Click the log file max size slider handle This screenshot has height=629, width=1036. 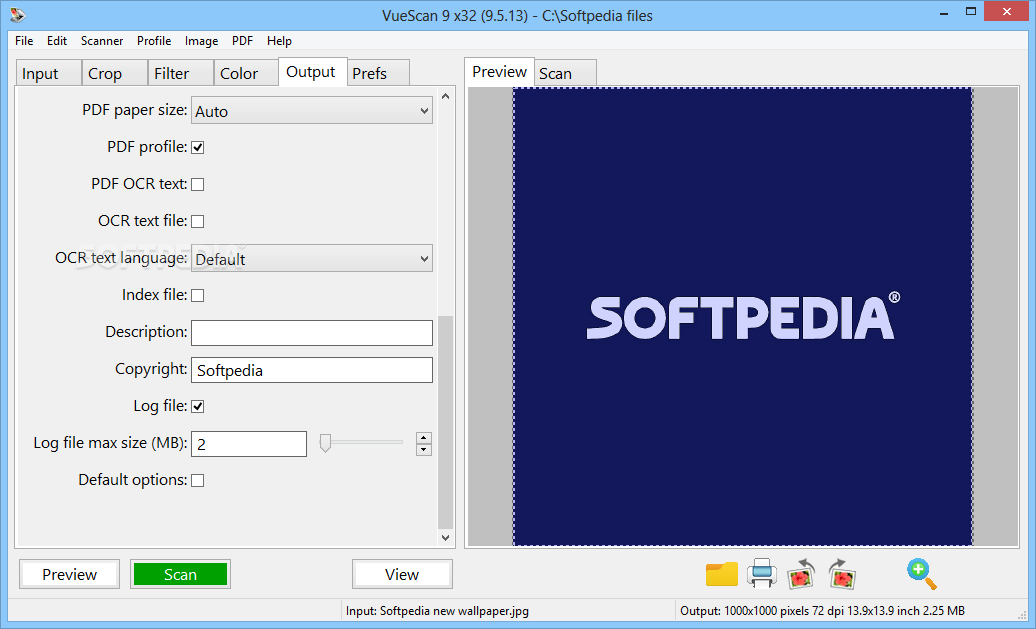(x=325, y=443)
